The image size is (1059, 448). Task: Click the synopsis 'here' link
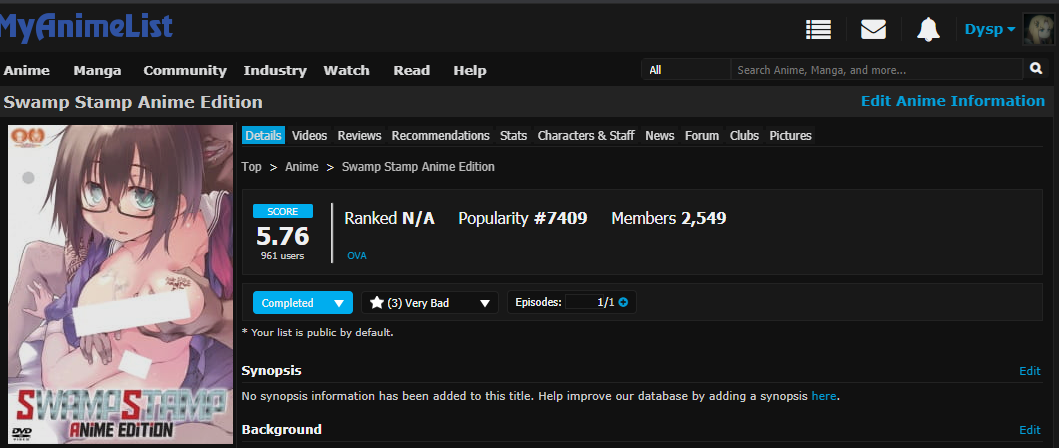(823, 396)
